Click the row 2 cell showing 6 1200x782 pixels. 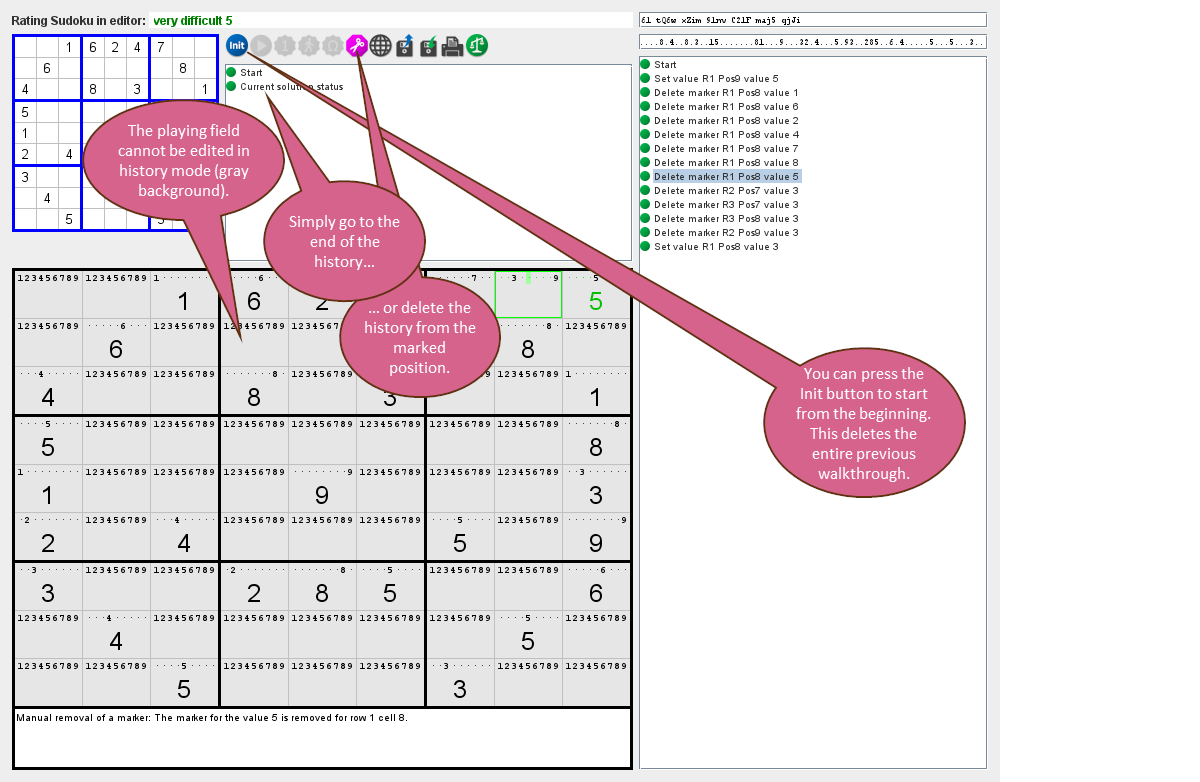pyautogui.click(x=116, y=343)
